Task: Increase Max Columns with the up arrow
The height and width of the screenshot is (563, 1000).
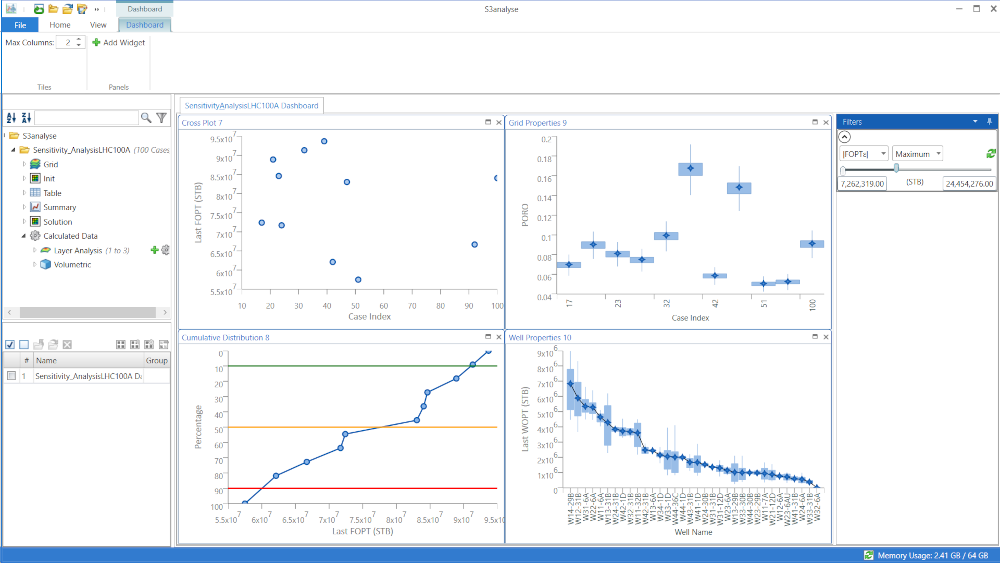Action: 79,40
